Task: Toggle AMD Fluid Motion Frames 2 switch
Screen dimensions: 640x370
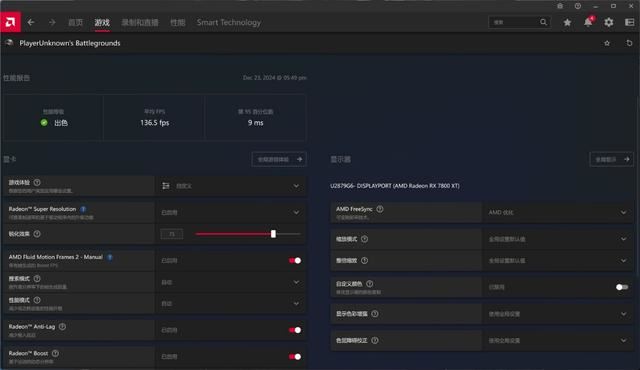Action: pos(295,260)
